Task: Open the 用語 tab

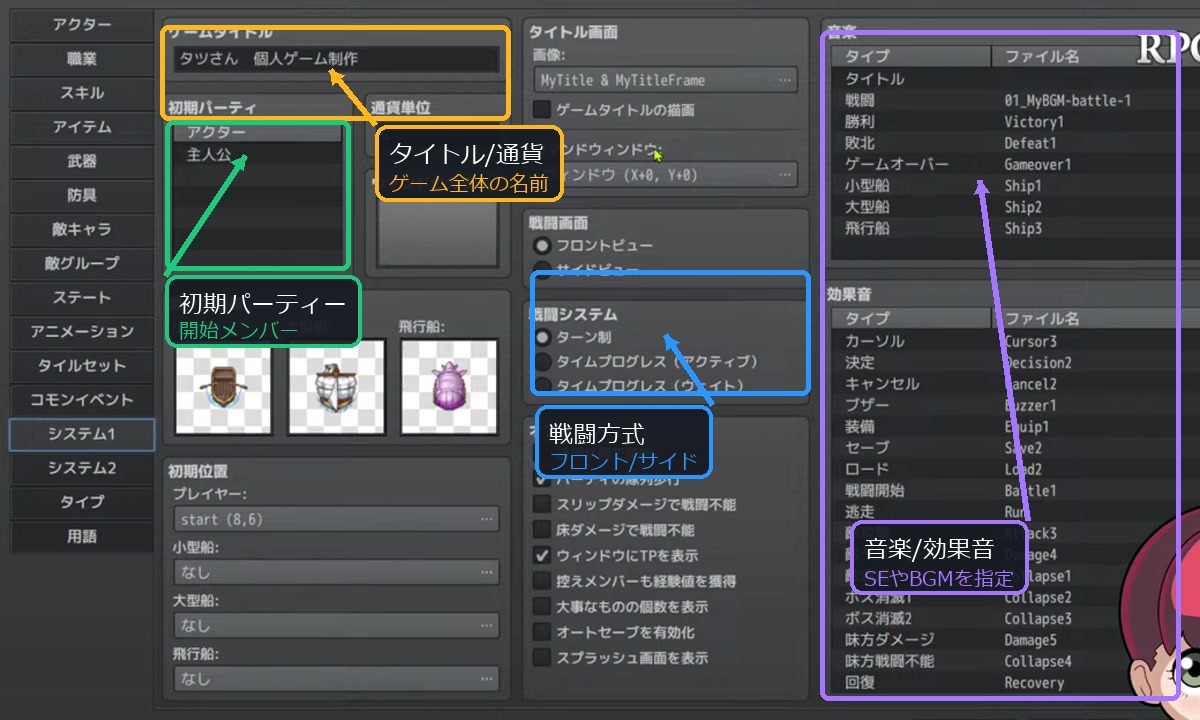Action: click(82, 536)
